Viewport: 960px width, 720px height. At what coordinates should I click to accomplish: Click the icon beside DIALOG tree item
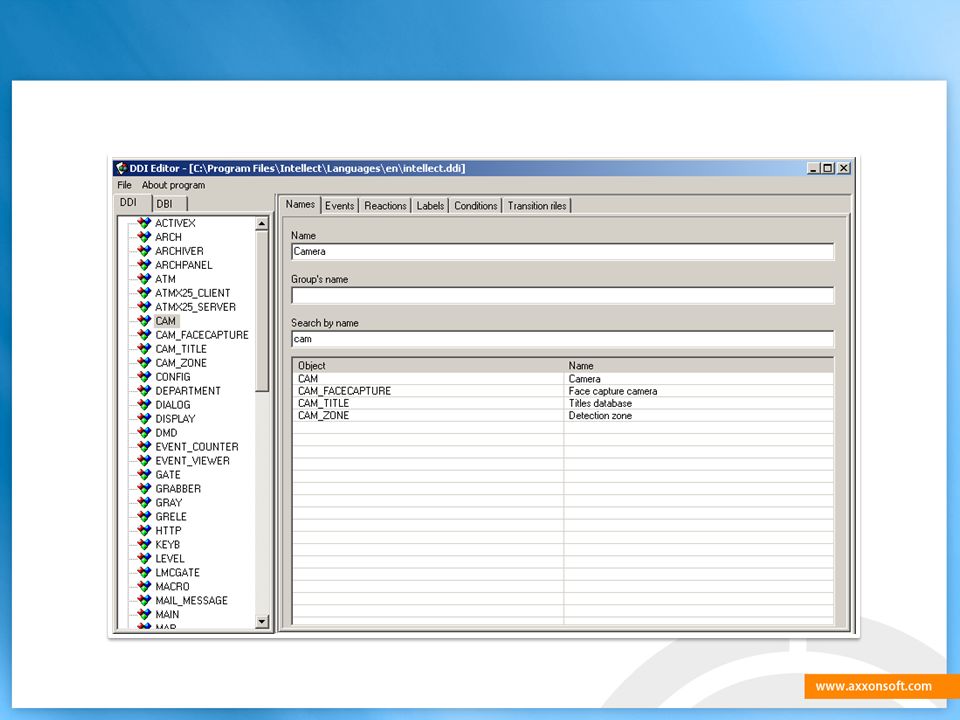(x=144, y=405)
